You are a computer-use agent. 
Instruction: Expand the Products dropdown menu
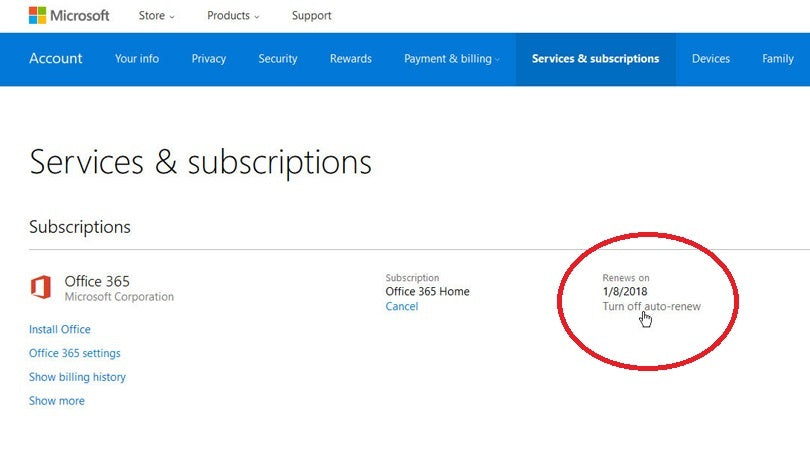coord(233,16)
